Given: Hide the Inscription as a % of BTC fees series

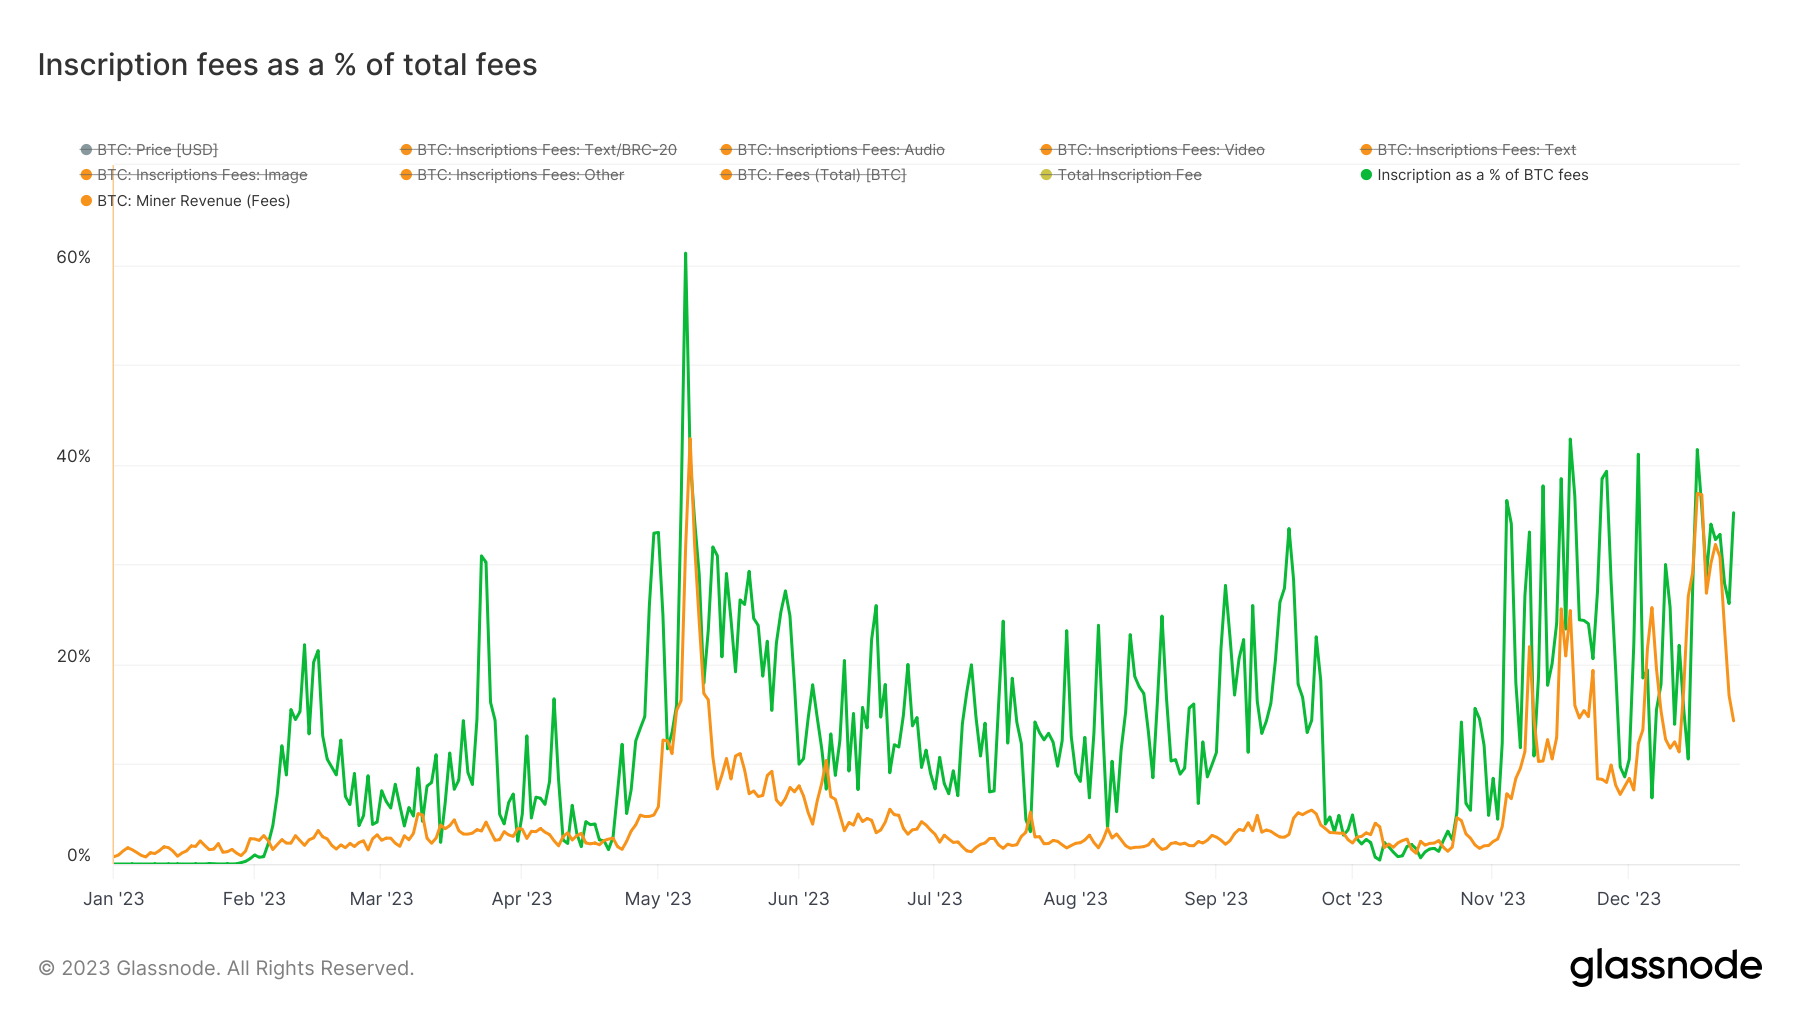Looking at the screenshot, I should pyautogui.click(x=1482, y=175).
